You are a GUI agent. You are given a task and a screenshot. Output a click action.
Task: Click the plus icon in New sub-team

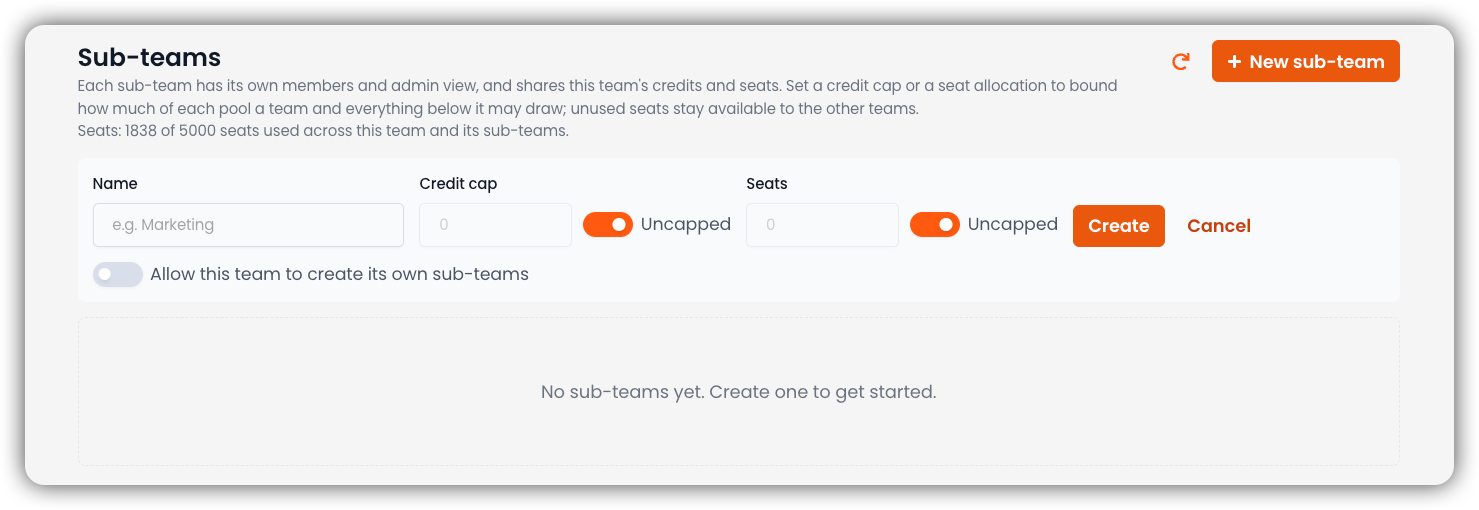tap(1234, 62)
